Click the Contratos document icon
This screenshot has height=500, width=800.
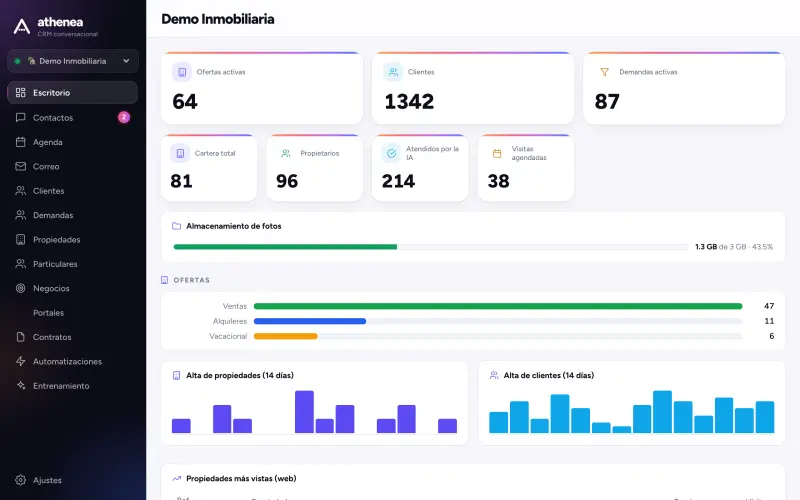pos(20,337)
